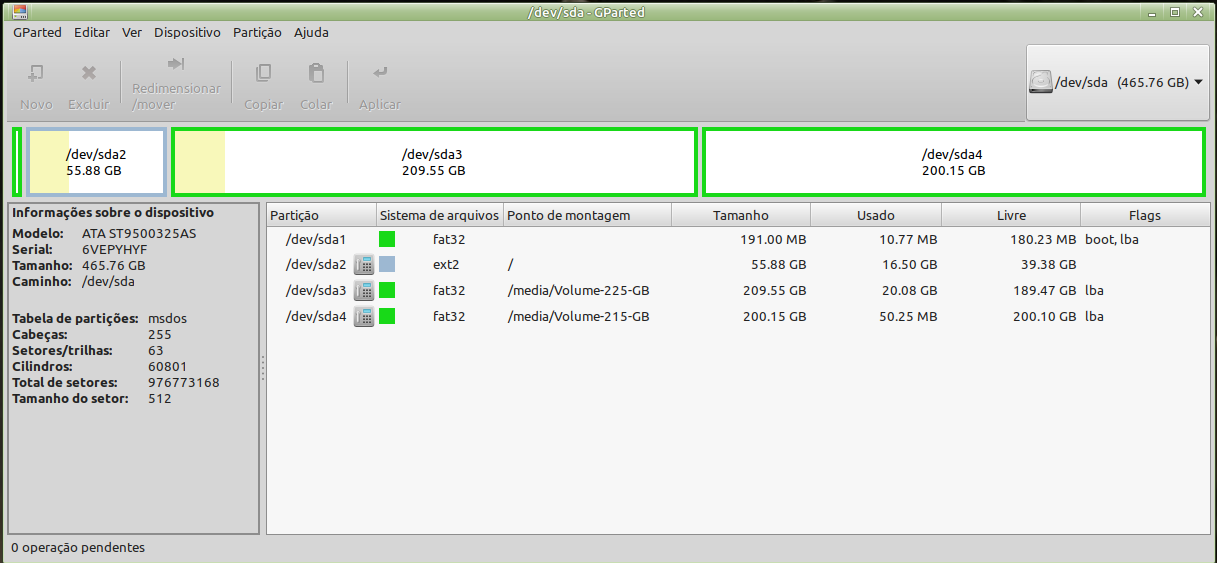Viewport: 1217px width, 563px height.
Task: Click the msdos partition table value
Action: 168,319
